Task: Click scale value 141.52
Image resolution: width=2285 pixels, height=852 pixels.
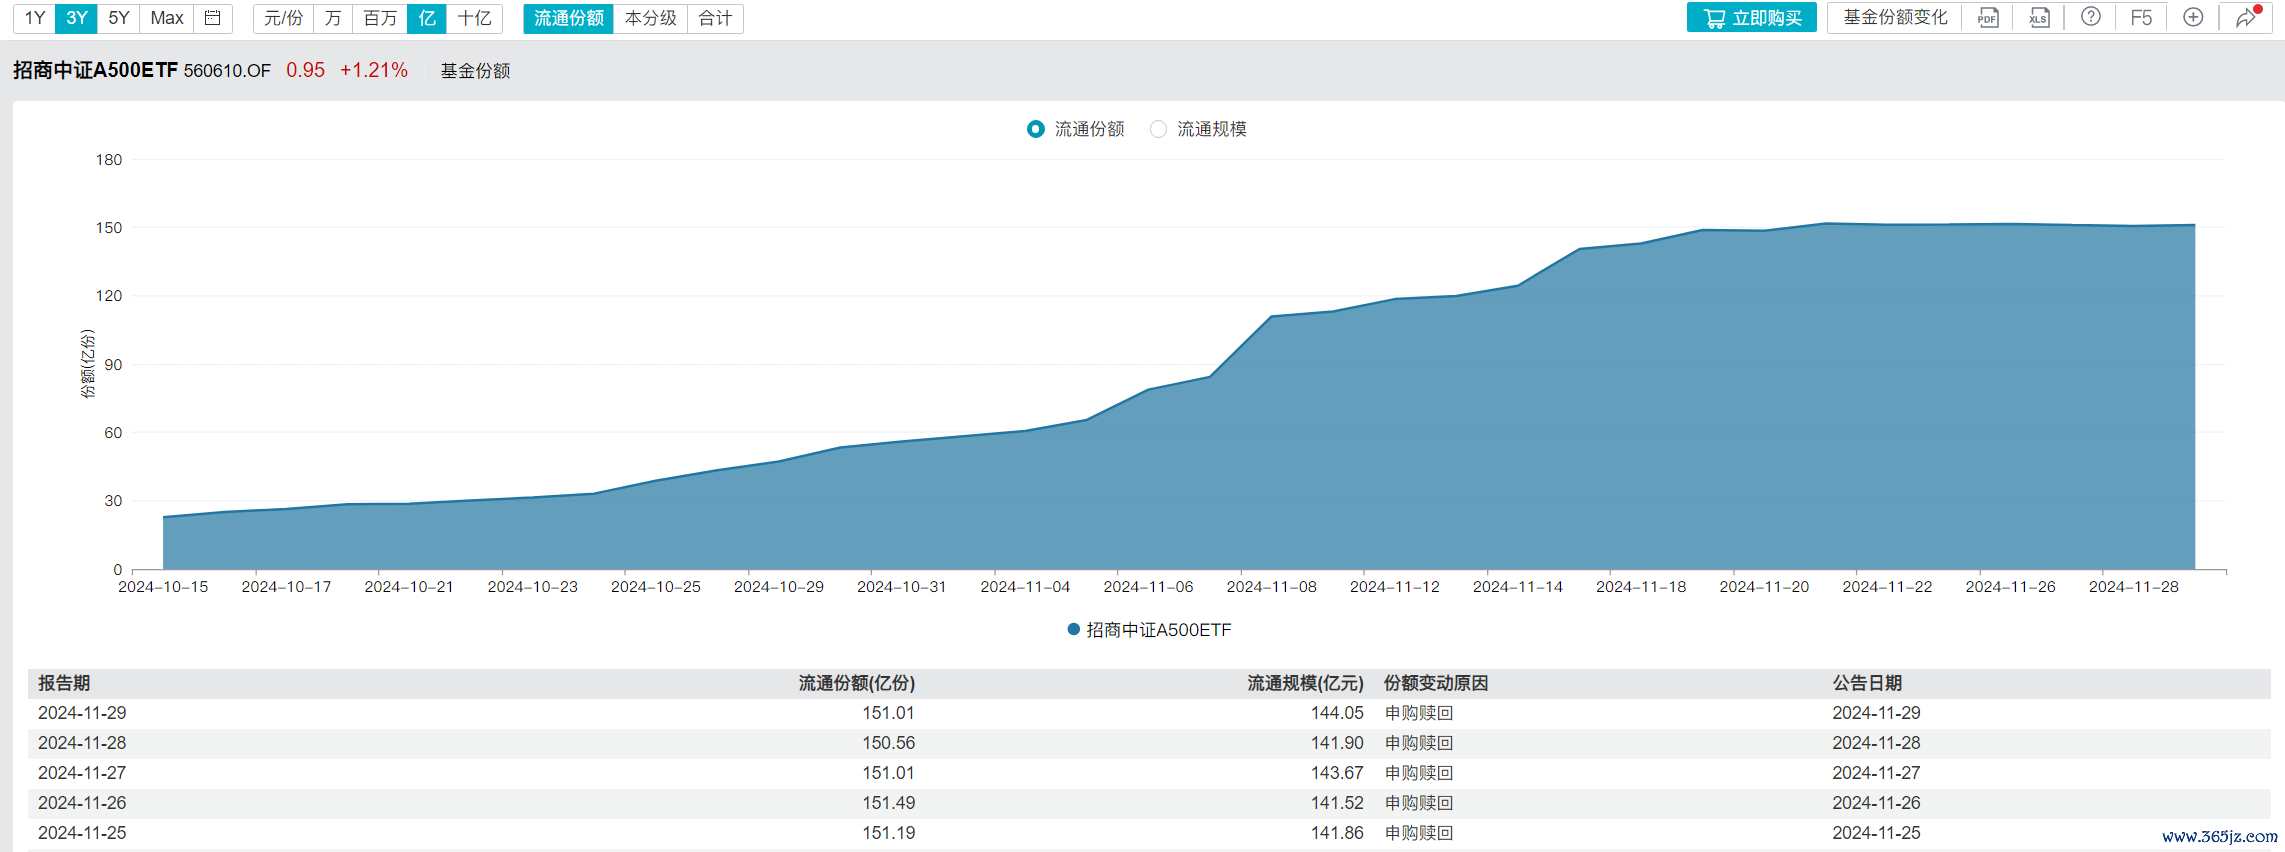Action: (1338, 803)
